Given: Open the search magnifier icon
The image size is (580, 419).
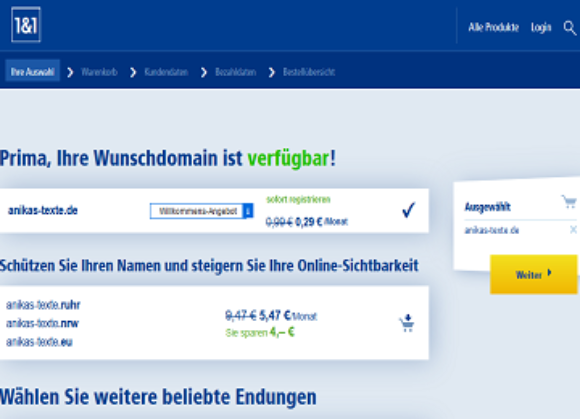Looking at the screenshot, I should click(570, 28).
